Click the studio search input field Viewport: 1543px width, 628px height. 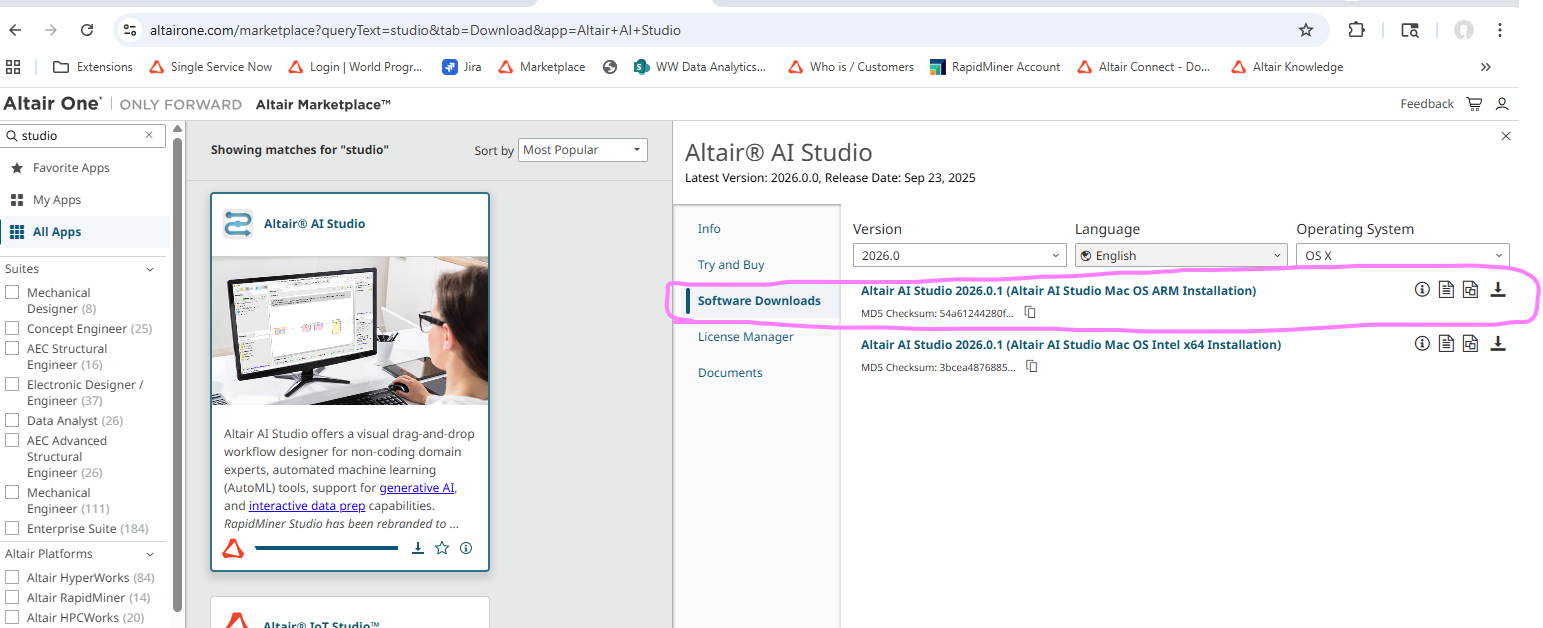click(82, 135)
